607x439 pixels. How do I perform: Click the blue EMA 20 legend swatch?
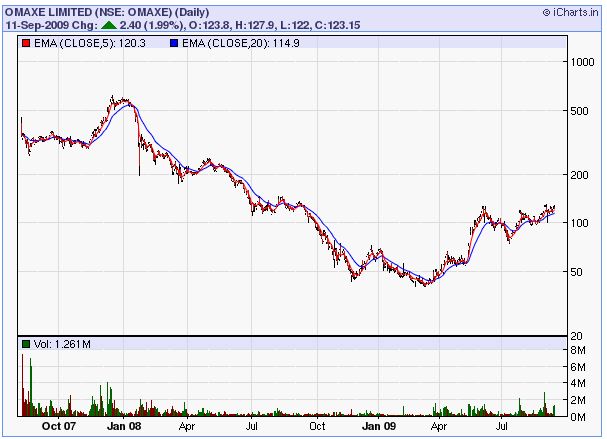[x=174, y=43]
